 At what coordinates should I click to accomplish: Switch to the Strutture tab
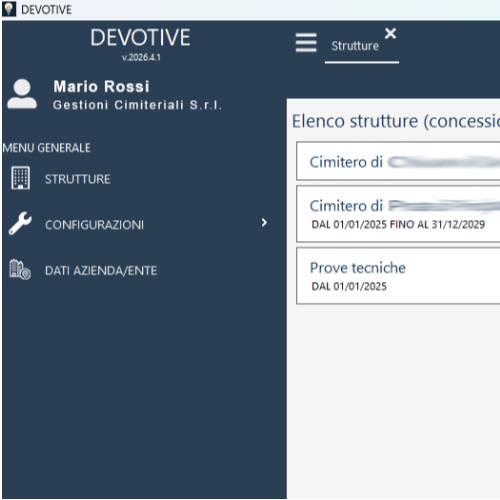(355, 46)
